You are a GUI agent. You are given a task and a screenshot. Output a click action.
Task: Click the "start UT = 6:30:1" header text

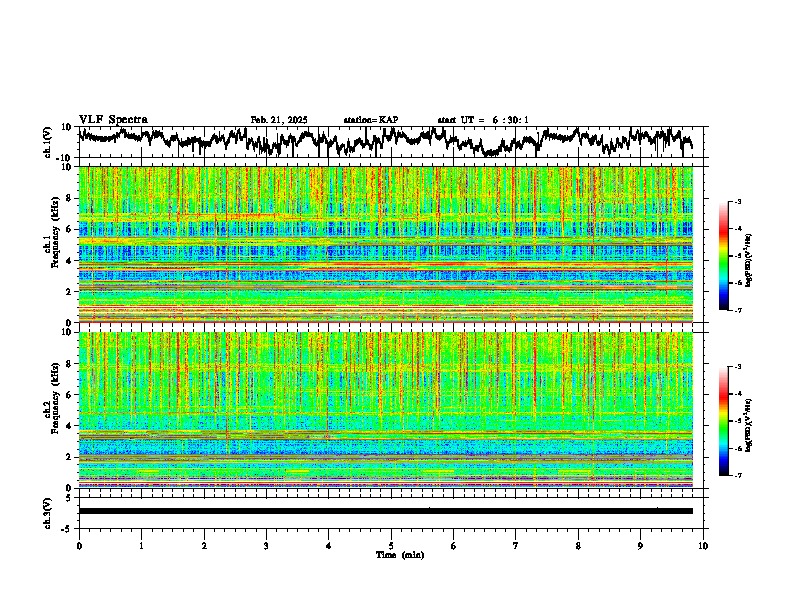483,120
